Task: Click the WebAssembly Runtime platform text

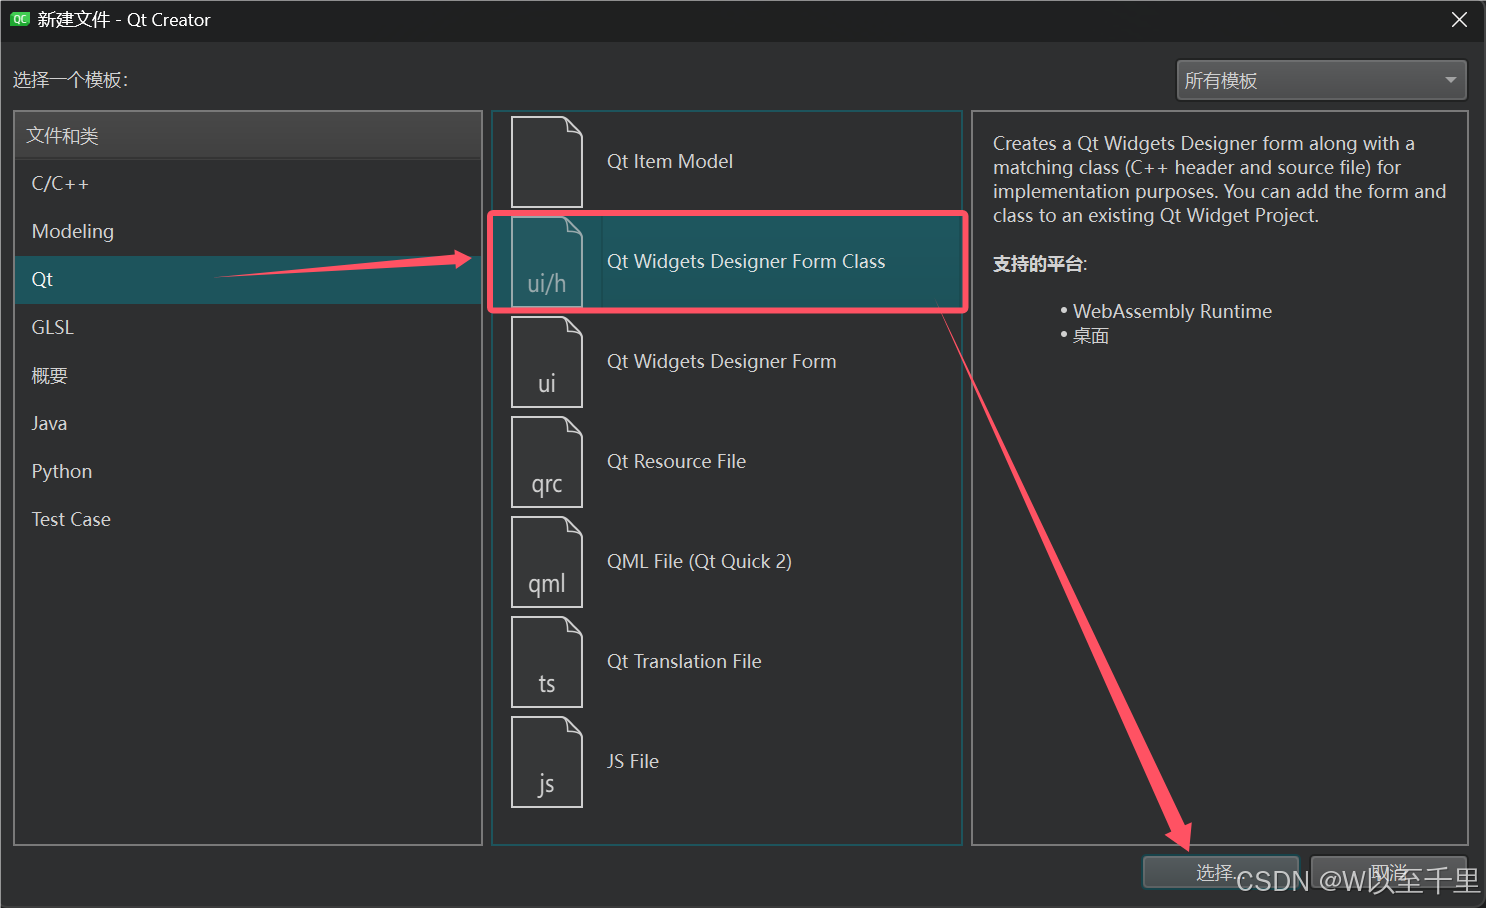Action: click(x=1172, y=312)
